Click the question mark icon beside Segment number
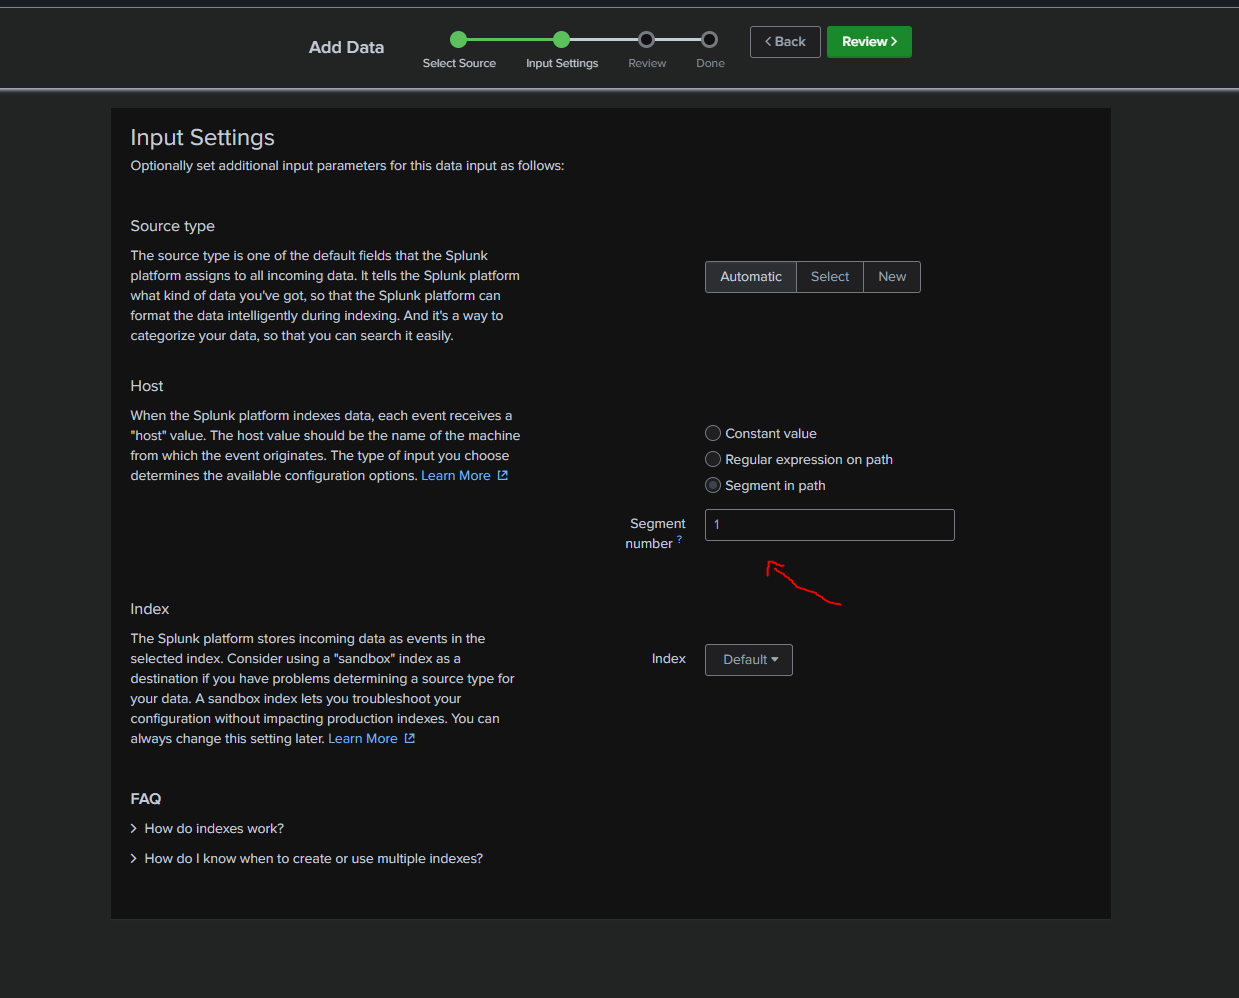Screen dimensions: 1239x998 click(x=680, y=539)
